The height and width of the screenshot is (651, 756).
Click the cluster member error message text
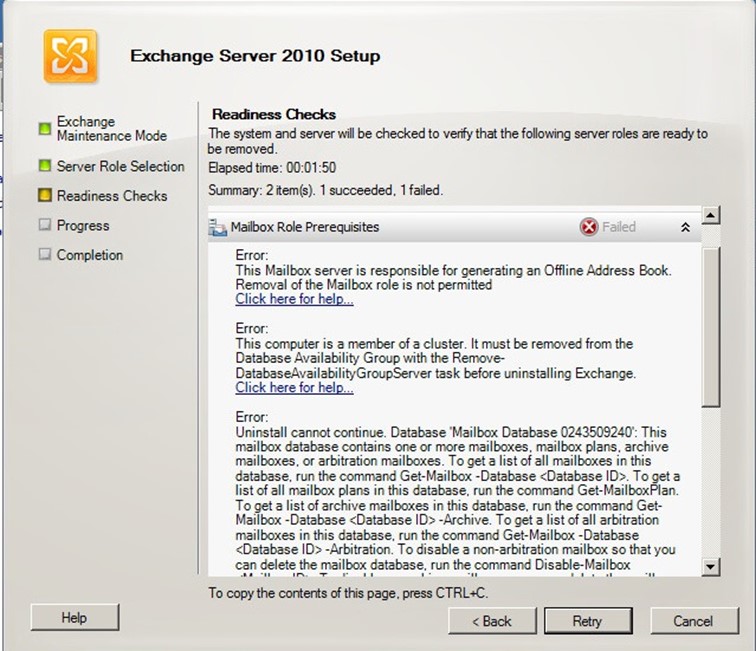pos(435,358)
